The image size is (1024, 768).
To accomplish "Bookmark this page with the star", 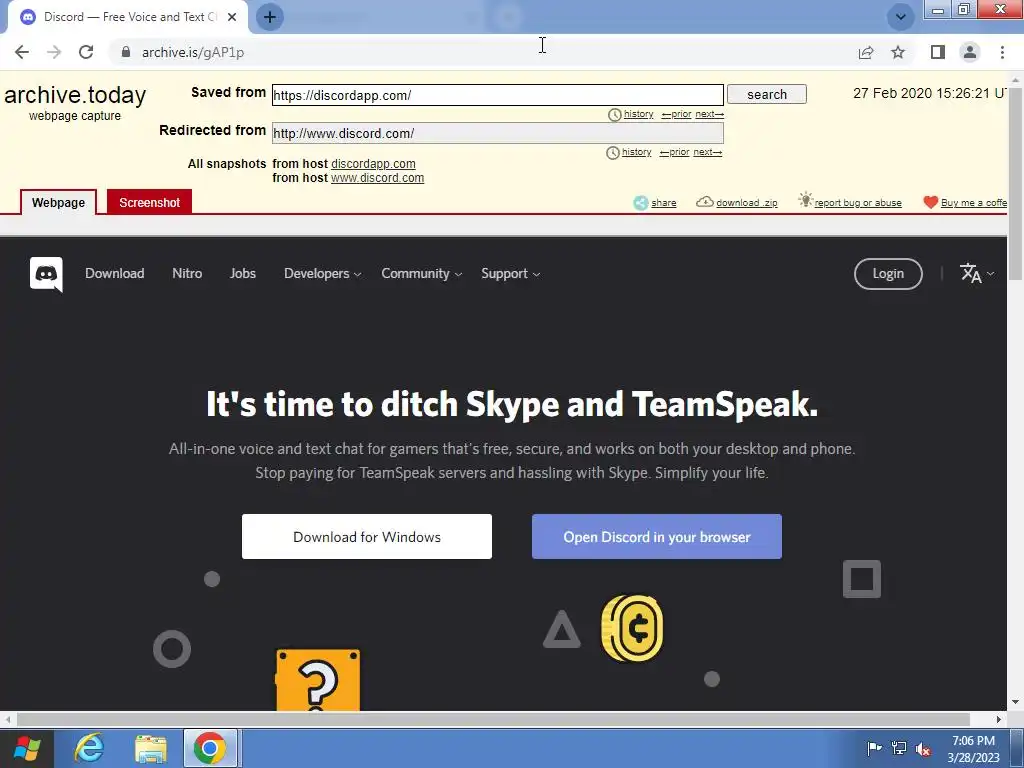I will pos(898,52).
